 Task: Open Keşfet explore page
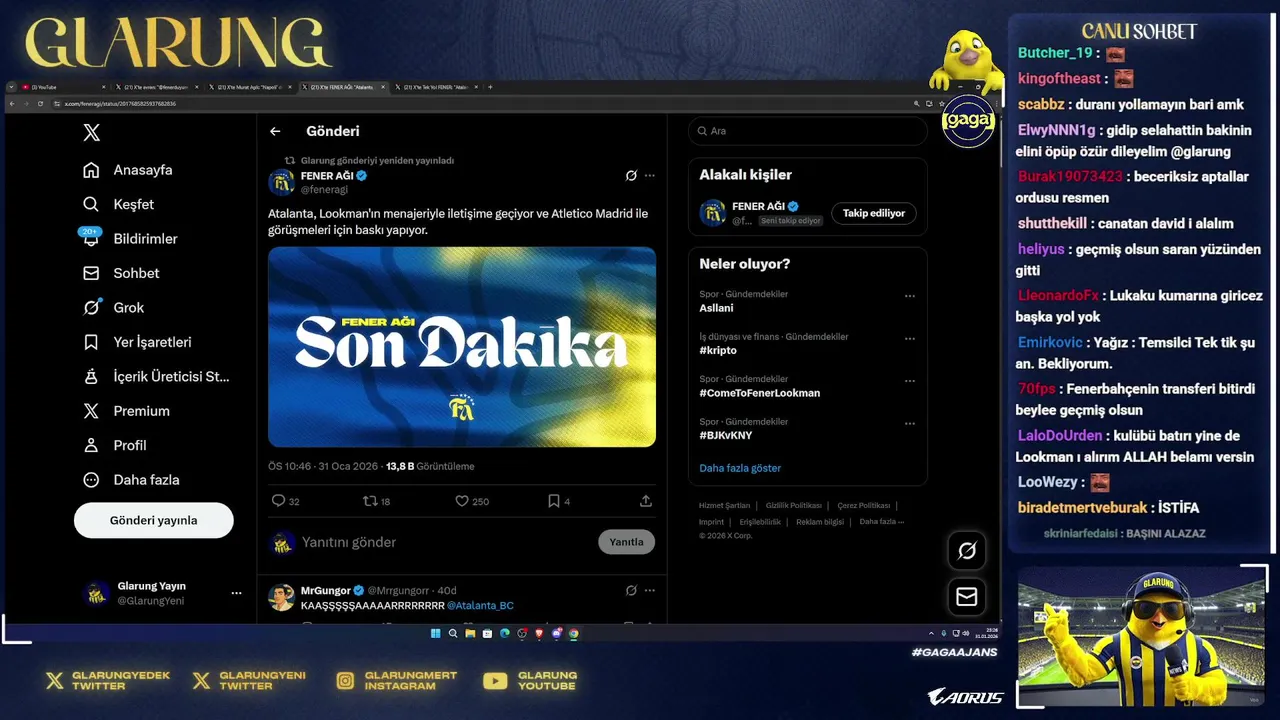coord(118,204)
